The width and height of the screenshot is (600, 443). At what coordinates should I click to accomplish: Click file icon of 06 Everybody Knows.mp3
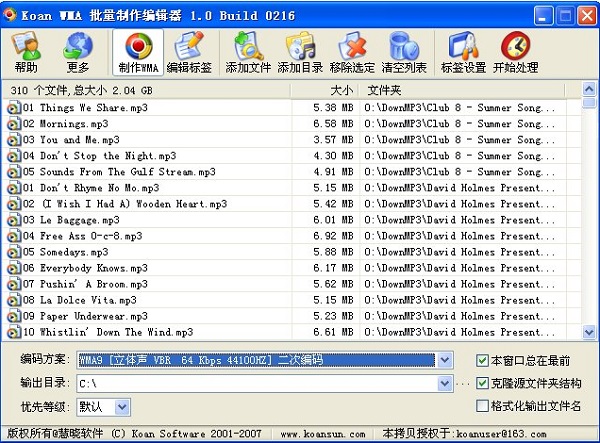(x=14, y=269)
